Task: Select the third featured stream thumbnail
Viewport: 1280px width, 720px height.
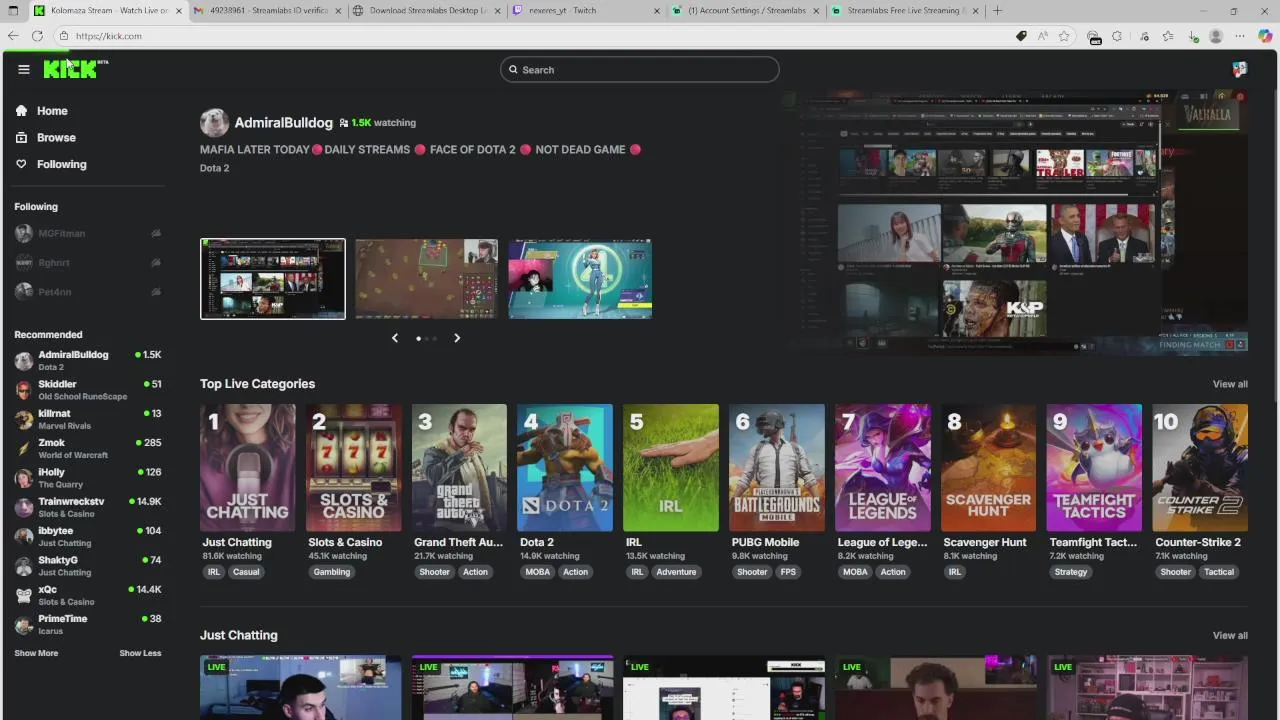Action: click(580, 279)
